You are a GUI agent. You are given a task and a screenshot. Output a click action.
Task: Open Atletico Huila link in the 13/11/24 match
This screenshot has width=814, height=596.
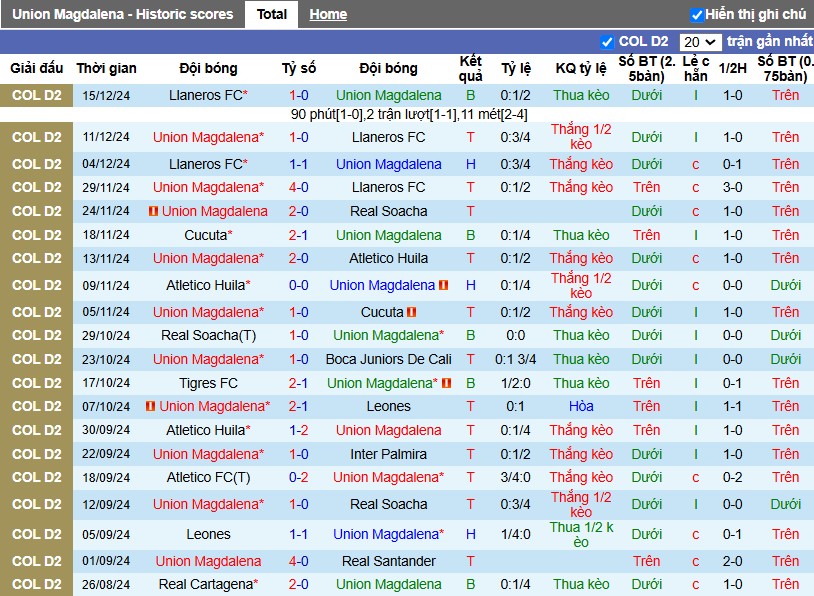pos(388,259)
